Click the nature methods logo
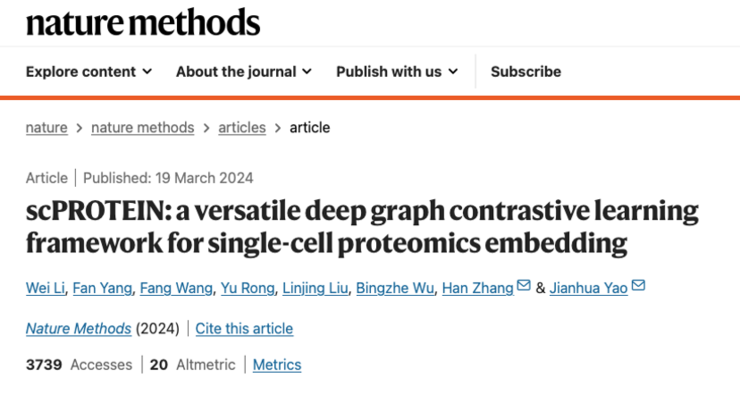The height and width of the screenshot is (395, 740). [143, 23]
